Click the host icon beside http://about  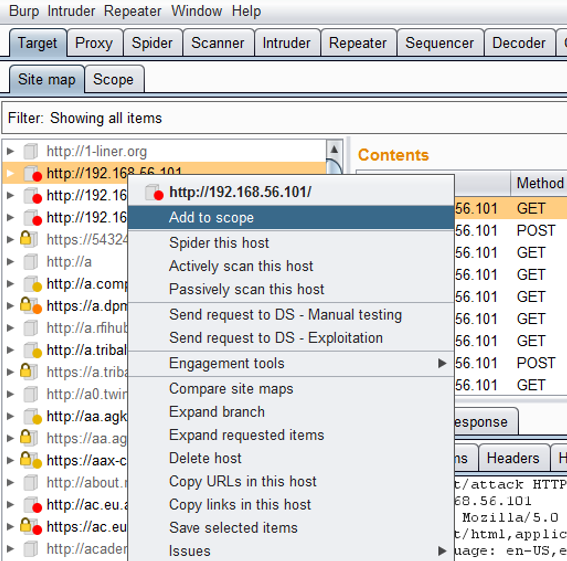click(x=31, y=482)
